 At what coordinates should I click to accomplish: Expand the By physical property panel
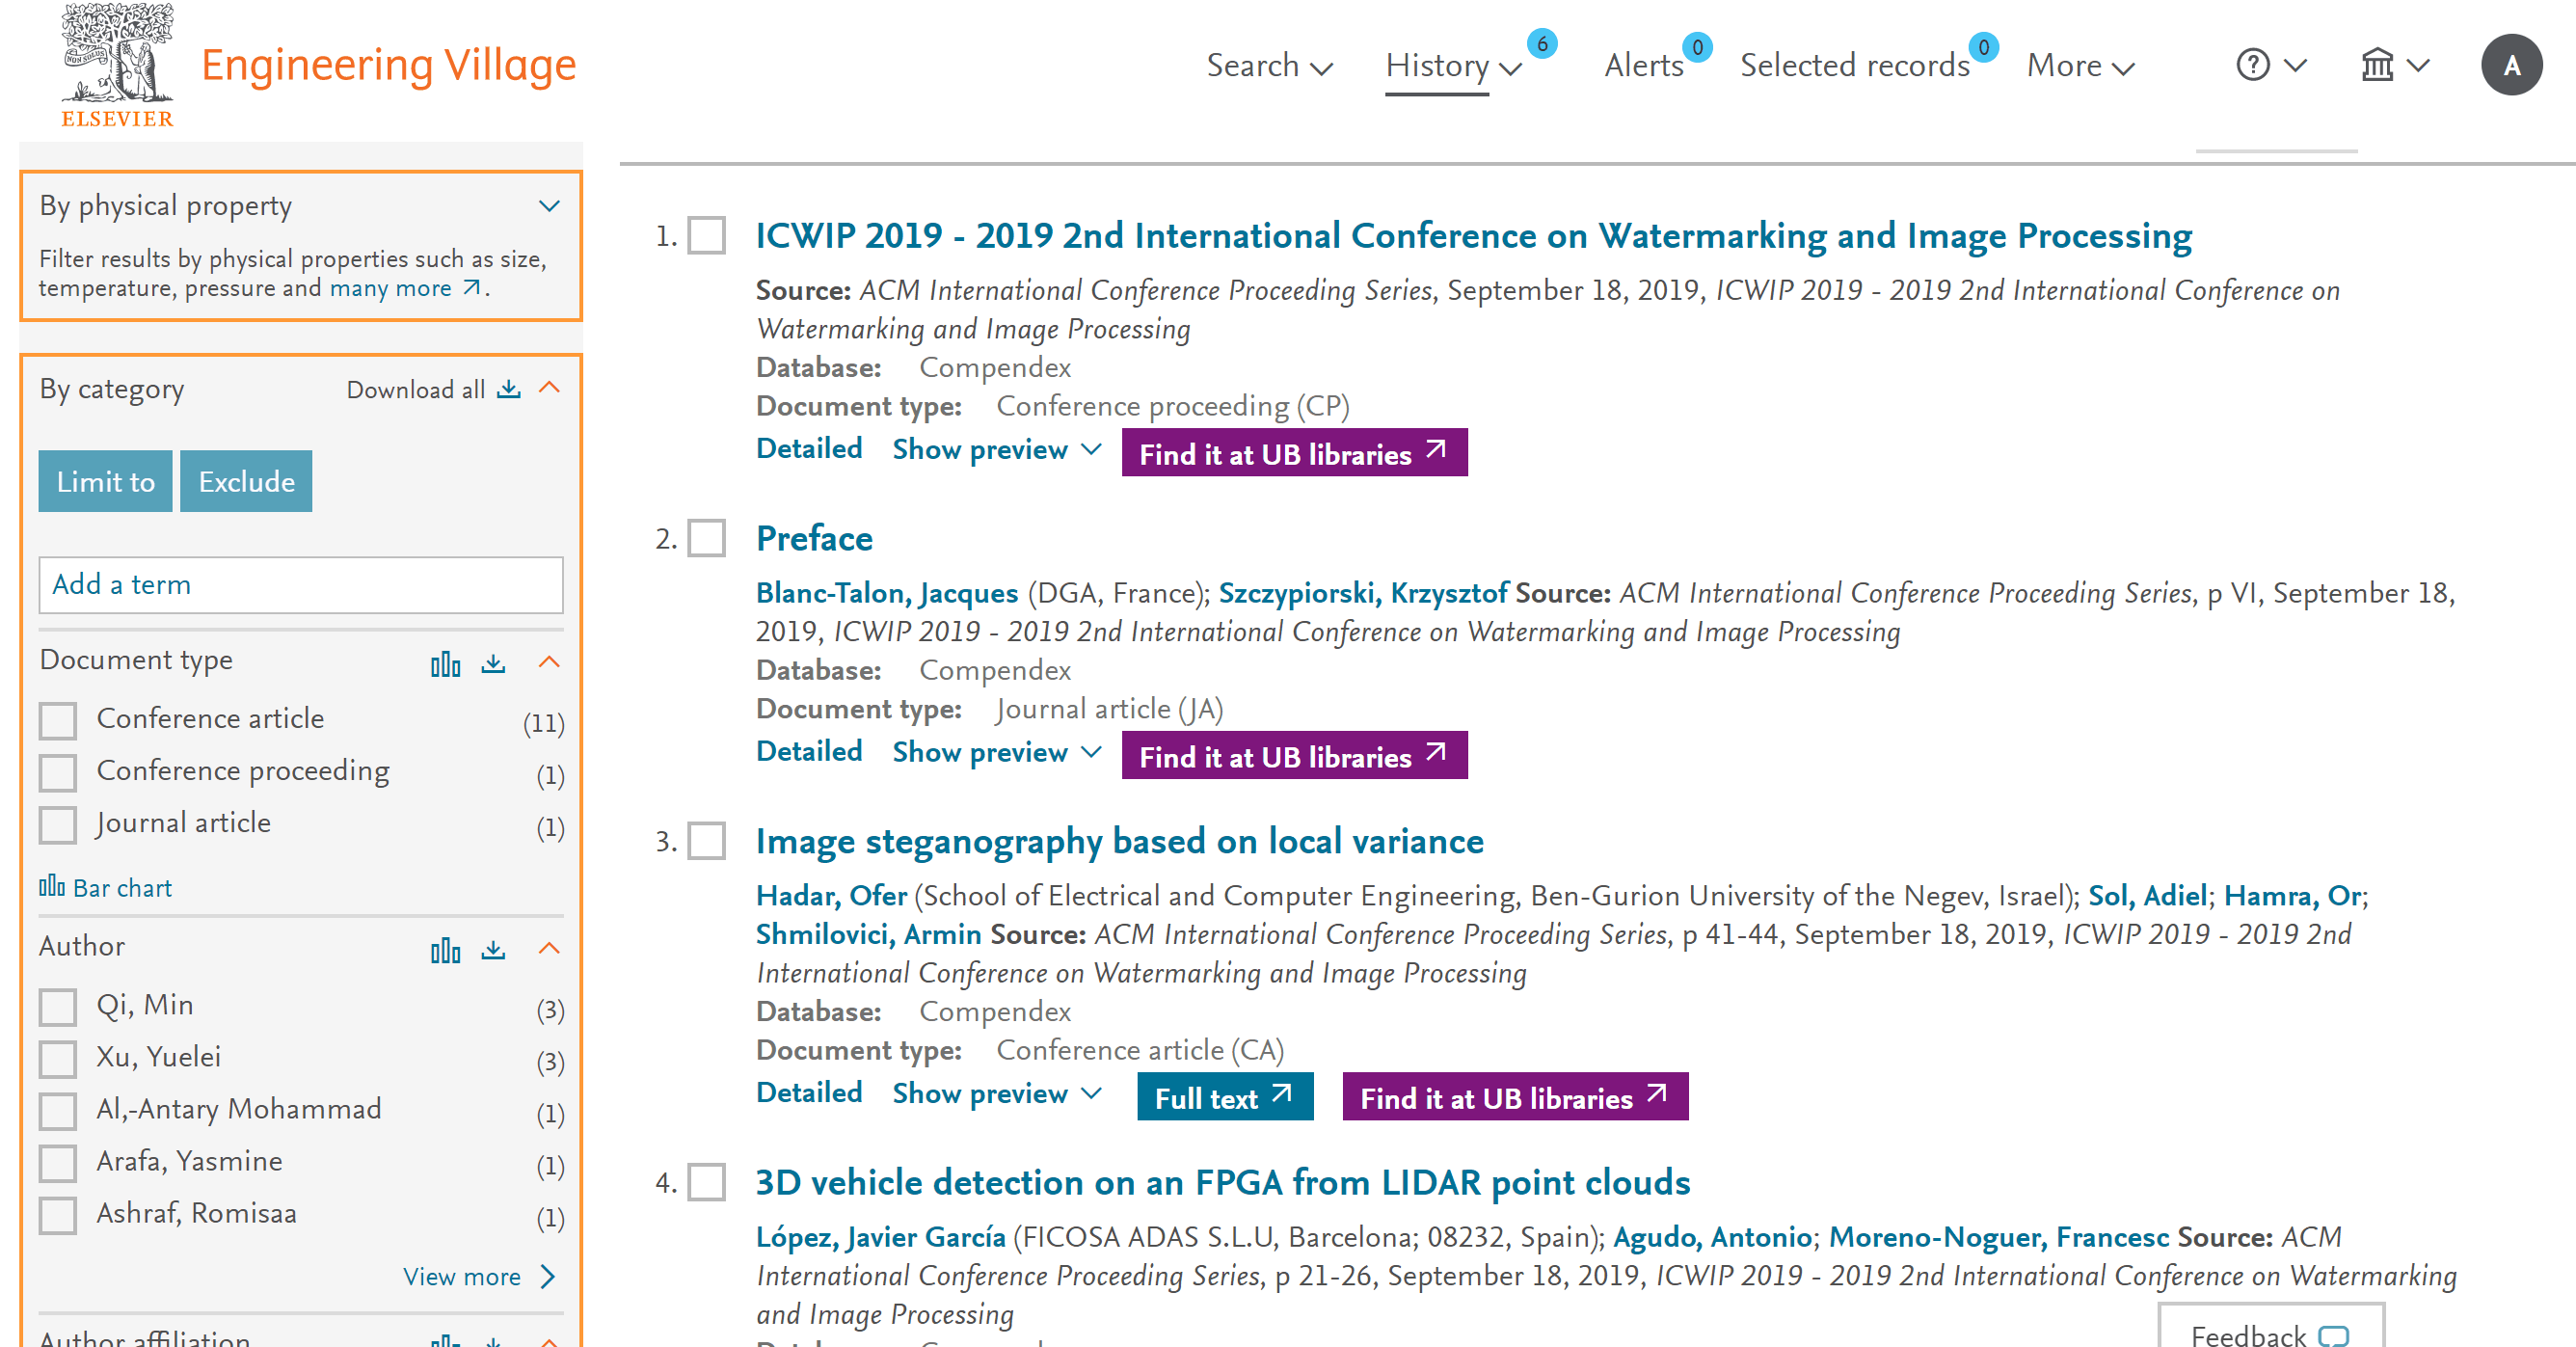pos(549,206)
